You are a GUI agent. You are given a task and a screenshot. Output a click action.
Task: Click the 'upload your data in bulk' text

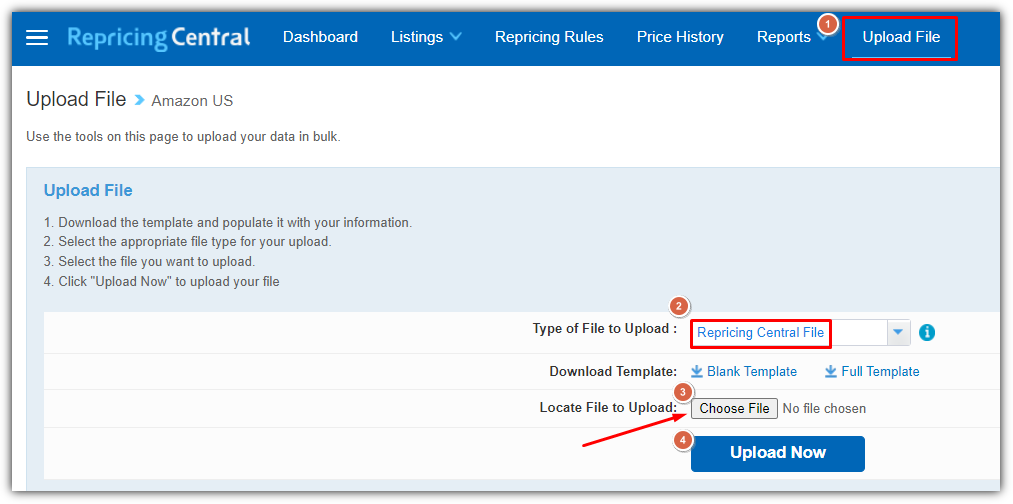pos(266,137)
